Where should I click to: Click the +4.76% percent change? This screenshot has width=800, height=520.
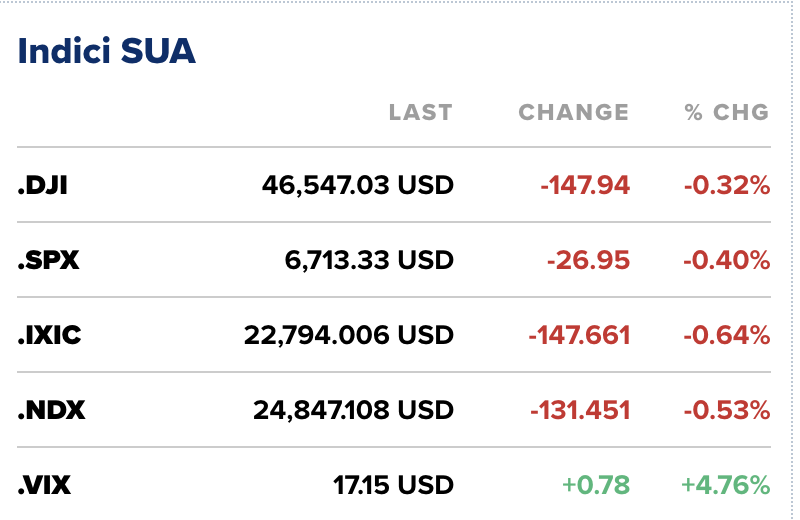tap(725, 486)
